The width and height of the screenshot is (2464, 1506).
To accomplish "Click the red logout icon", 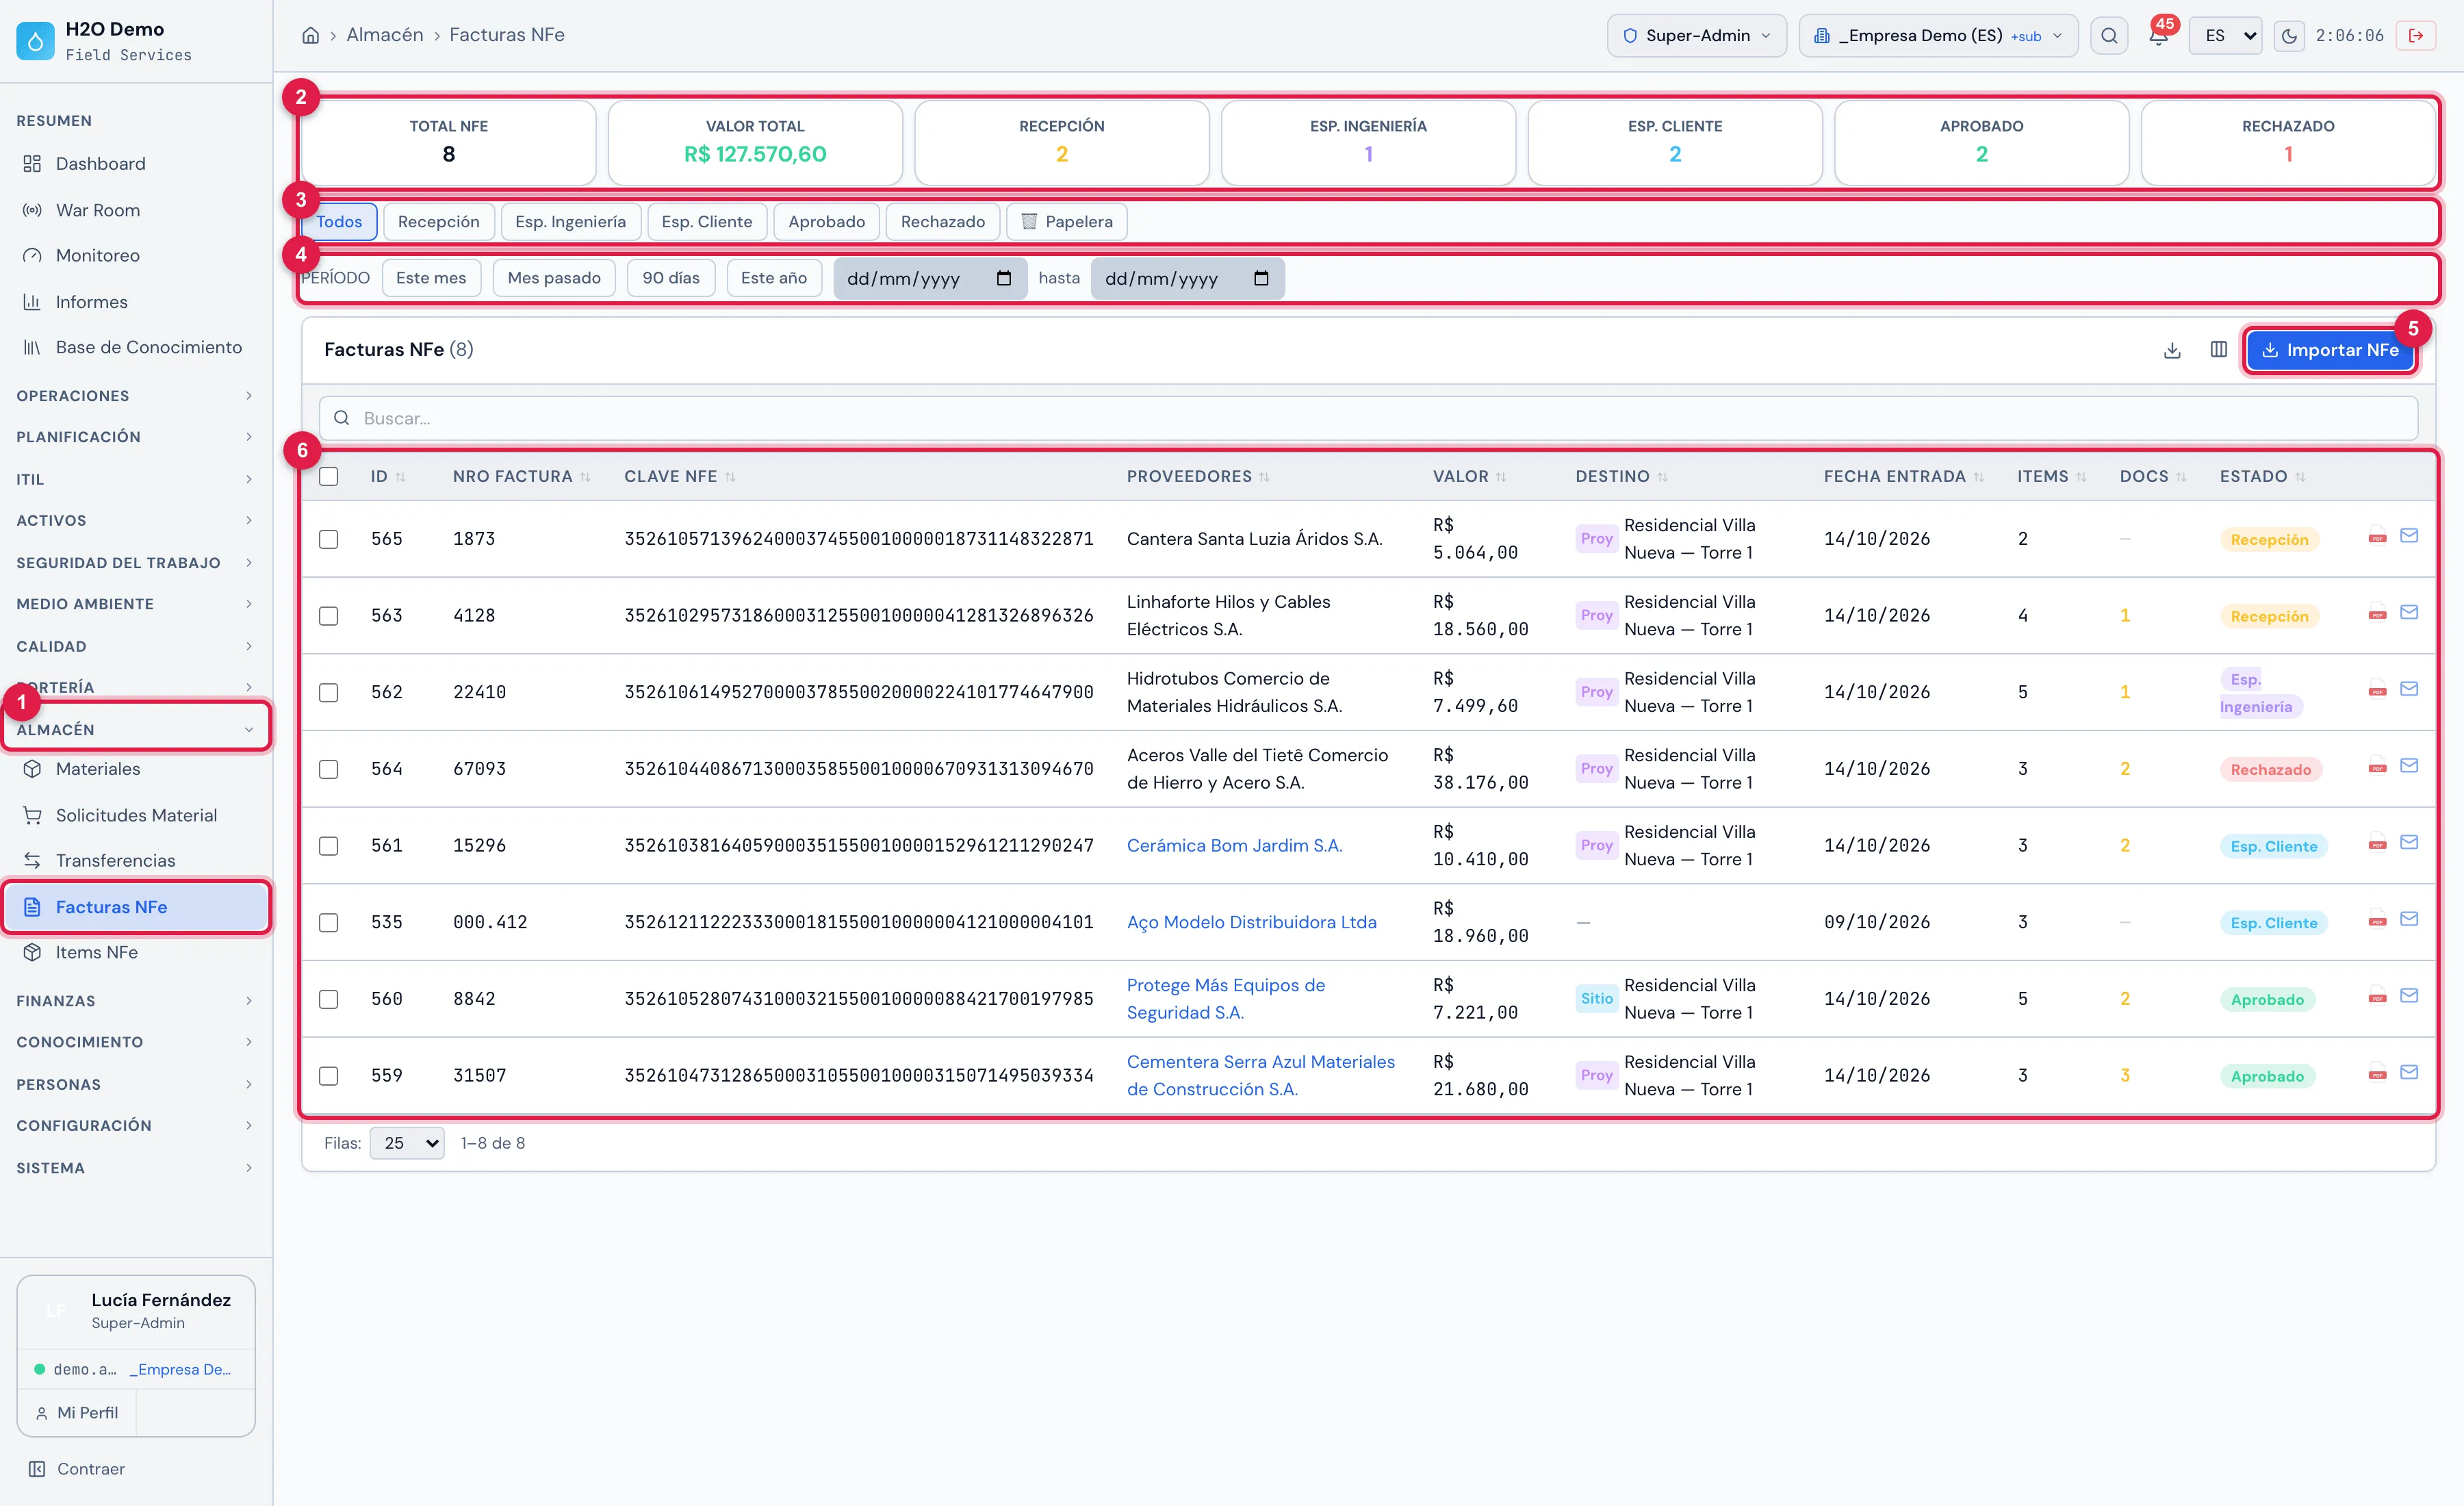I will tap(2415, 36).
